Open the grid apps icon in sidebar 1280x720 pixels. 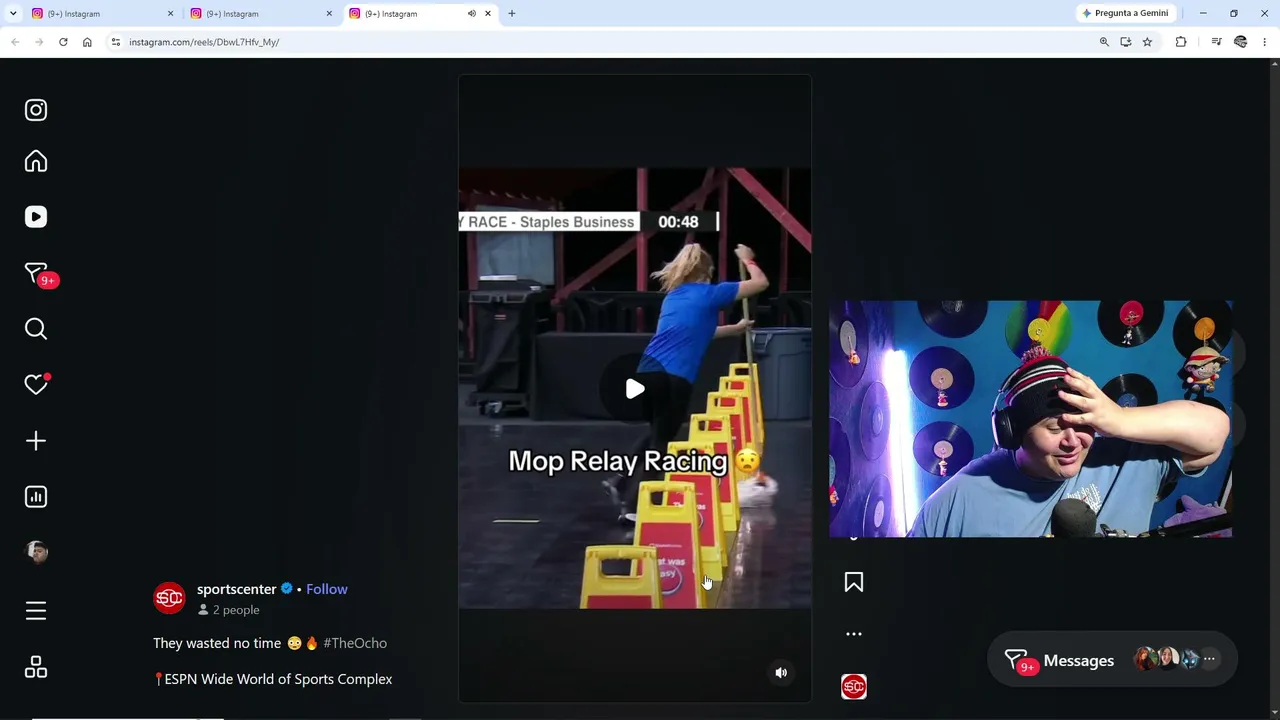(x=36, y=667)
